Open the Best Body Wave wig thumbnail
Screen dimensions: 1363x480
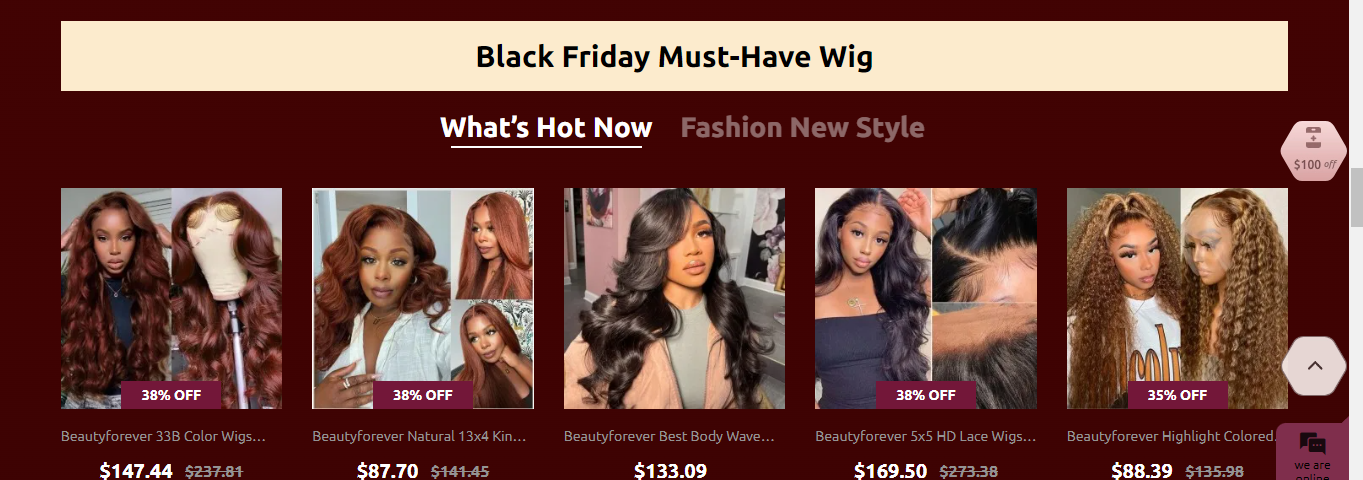[674, 298]
